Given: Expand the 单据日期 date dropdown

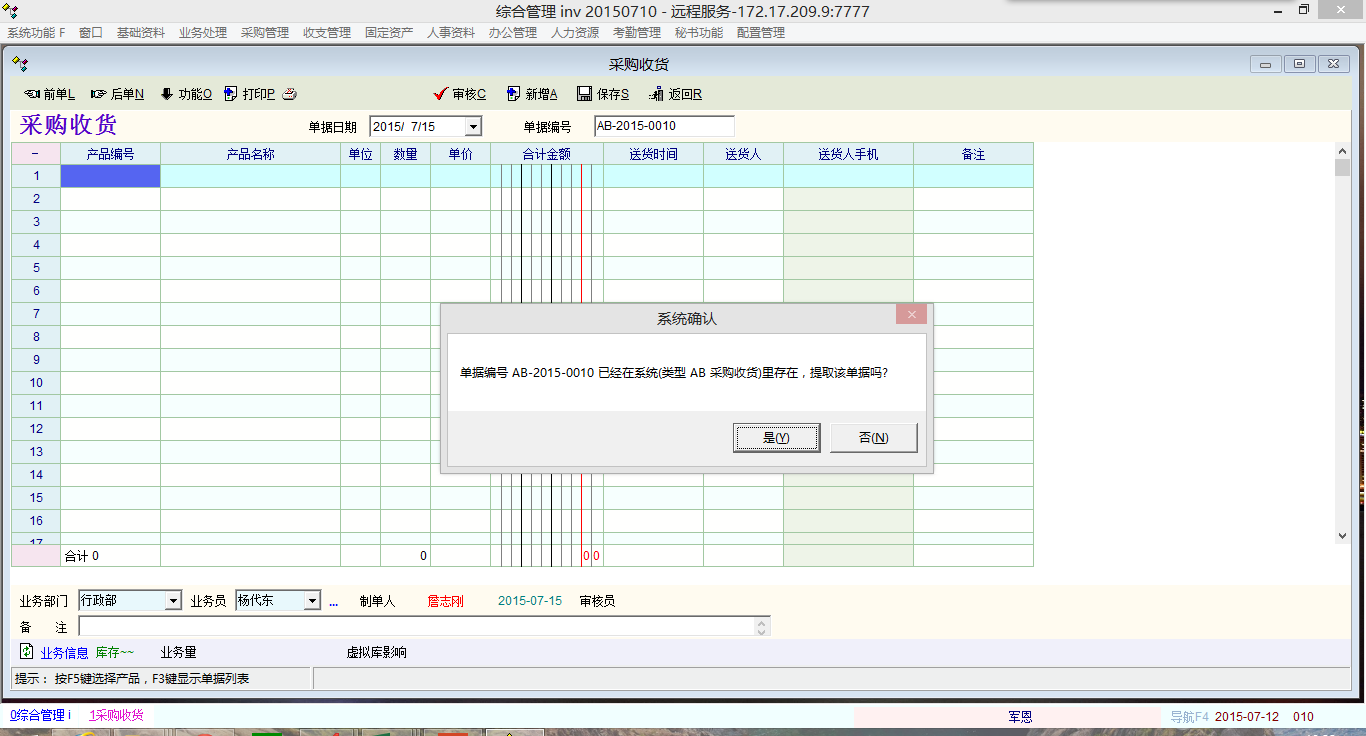Looking at the screenshot, I should (473, 127).
